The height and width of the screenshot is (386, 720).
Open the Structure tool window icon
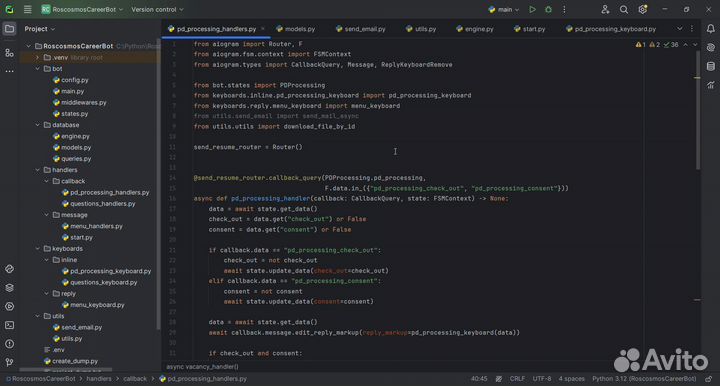coord(9,53)
